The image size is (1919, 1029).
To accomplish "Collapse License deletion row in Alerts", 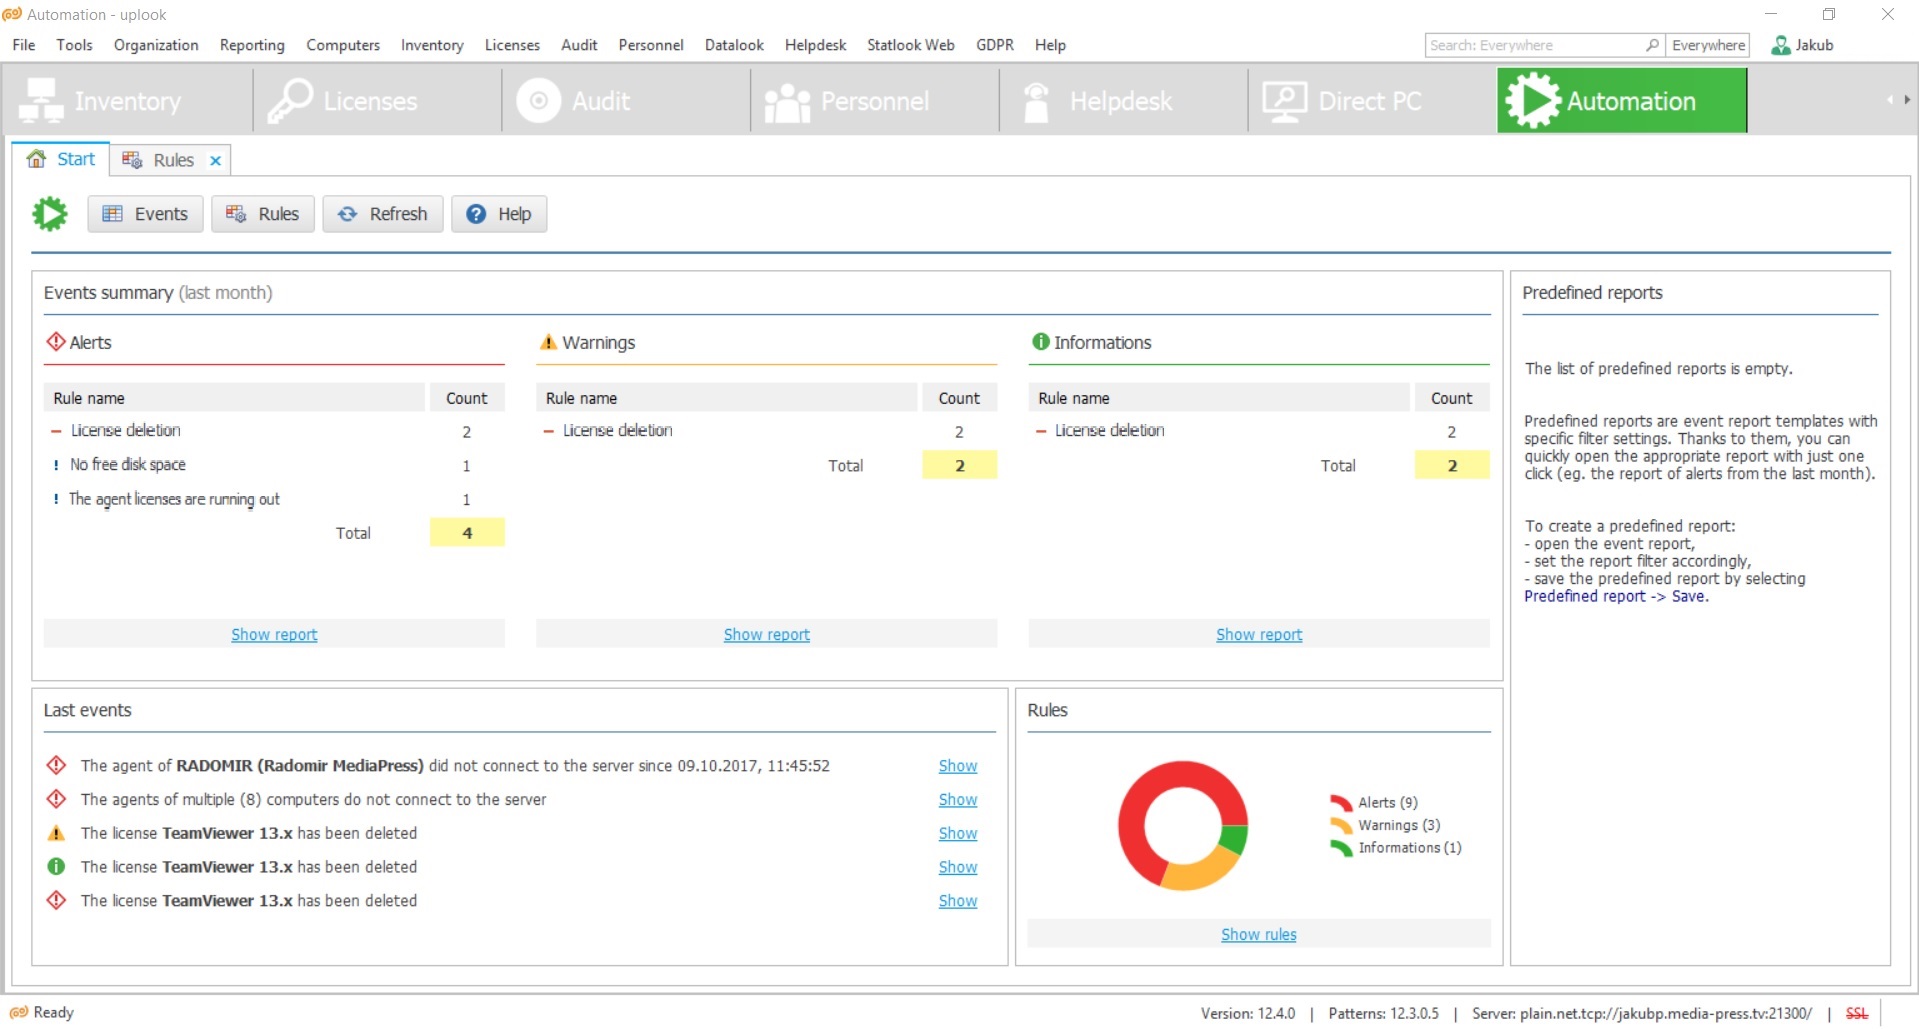I will (x=57, y=431).
